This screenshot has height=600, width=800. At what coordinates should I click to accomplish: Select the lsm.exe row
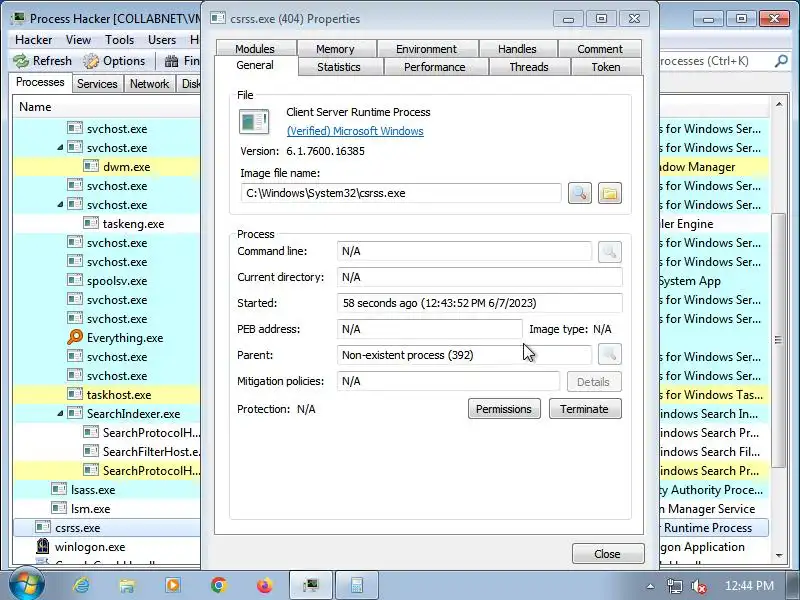(x=107, y=509)
